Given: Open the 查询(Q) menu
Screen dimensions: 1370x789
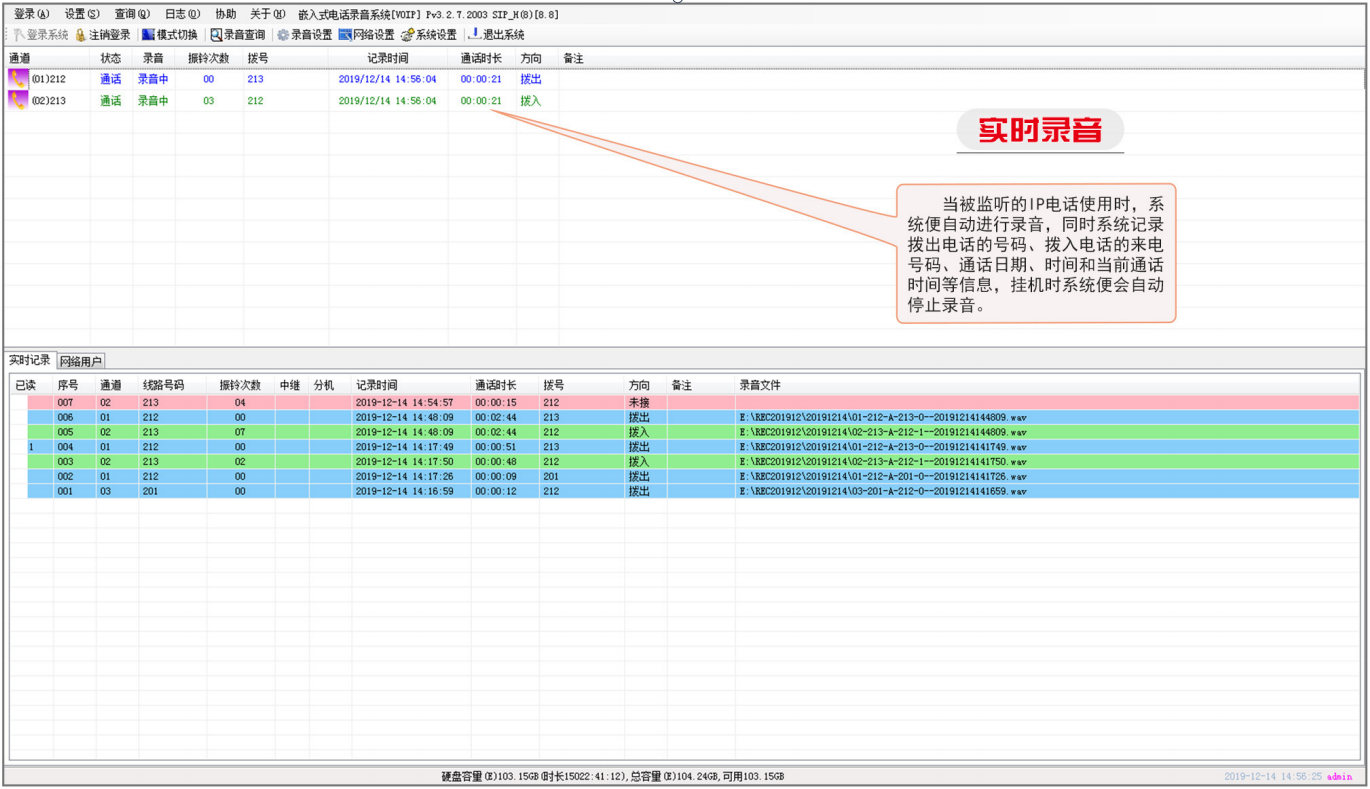Looking at the screenshot, I should (x=132, y=14).
